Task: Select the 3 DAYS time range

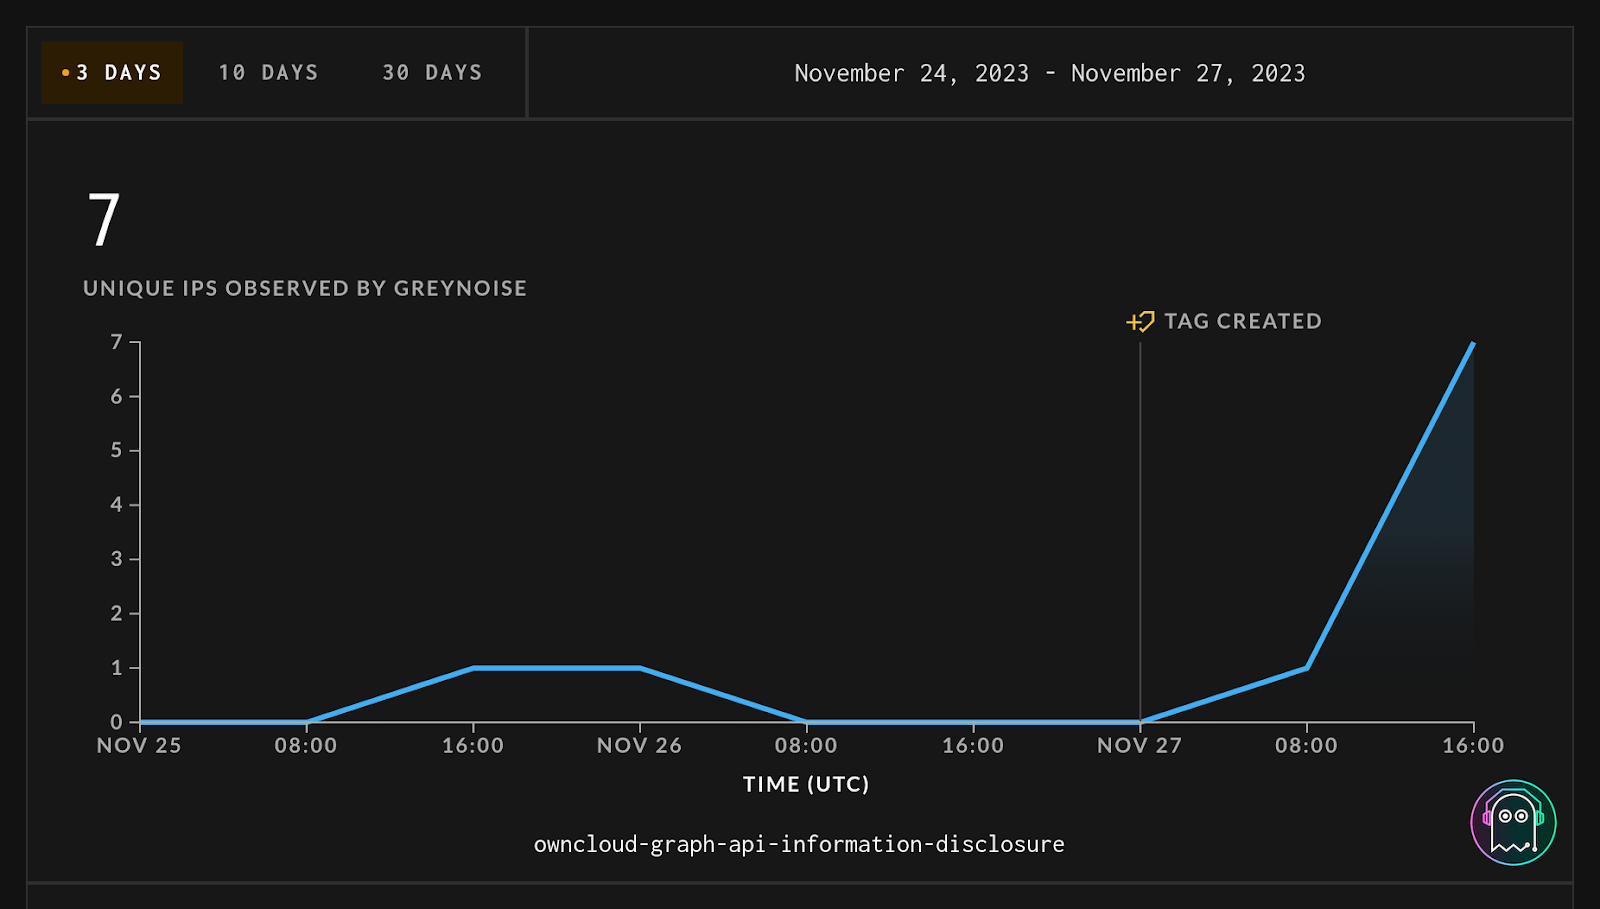Action: (112, 72)
